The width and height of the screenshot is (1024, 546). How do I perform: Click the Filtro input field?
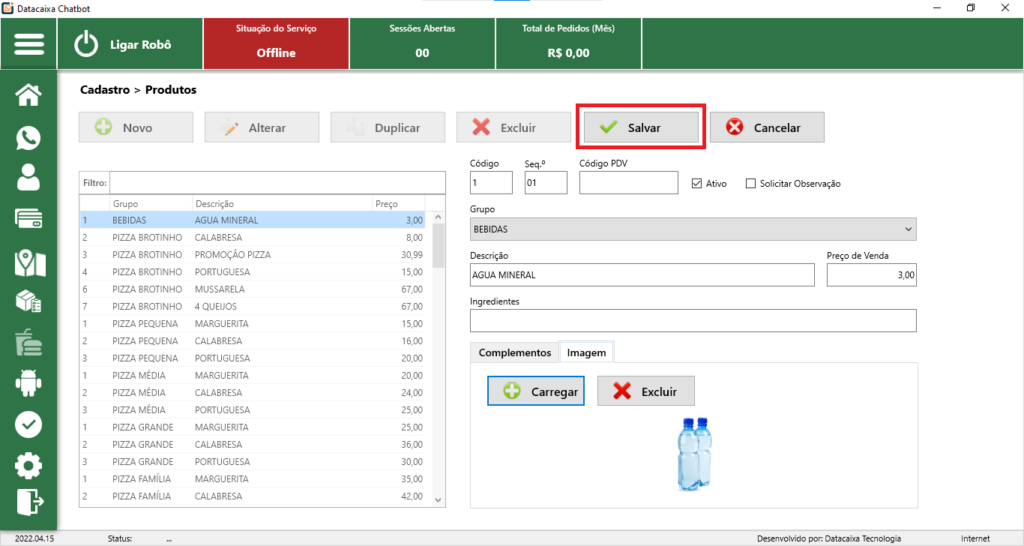[x=276, y=183]
